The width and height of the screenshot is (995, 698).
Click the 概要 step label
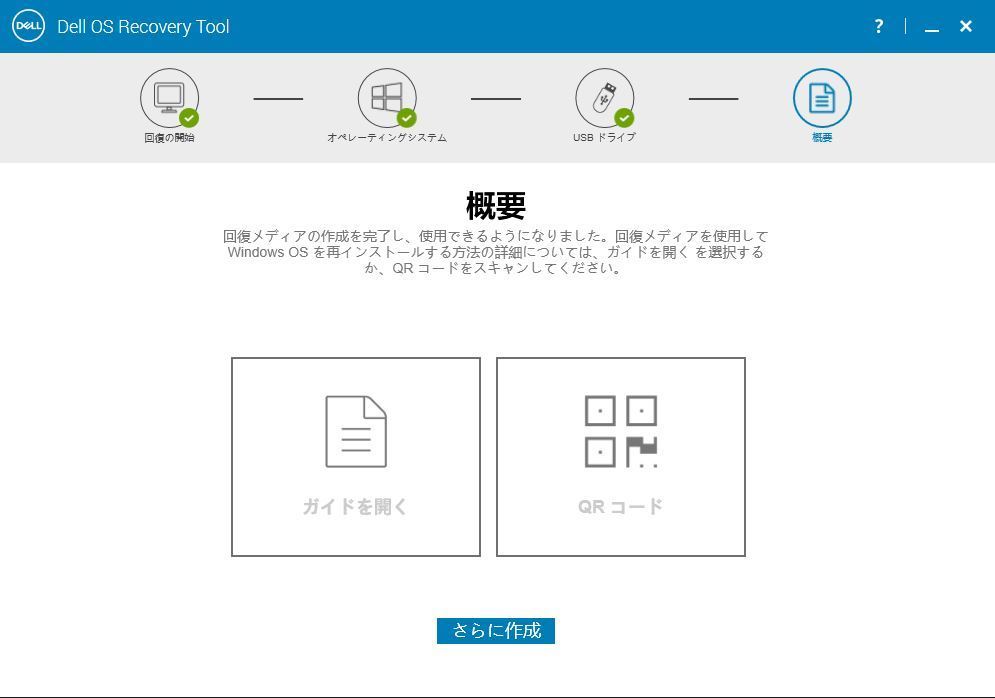822,138
